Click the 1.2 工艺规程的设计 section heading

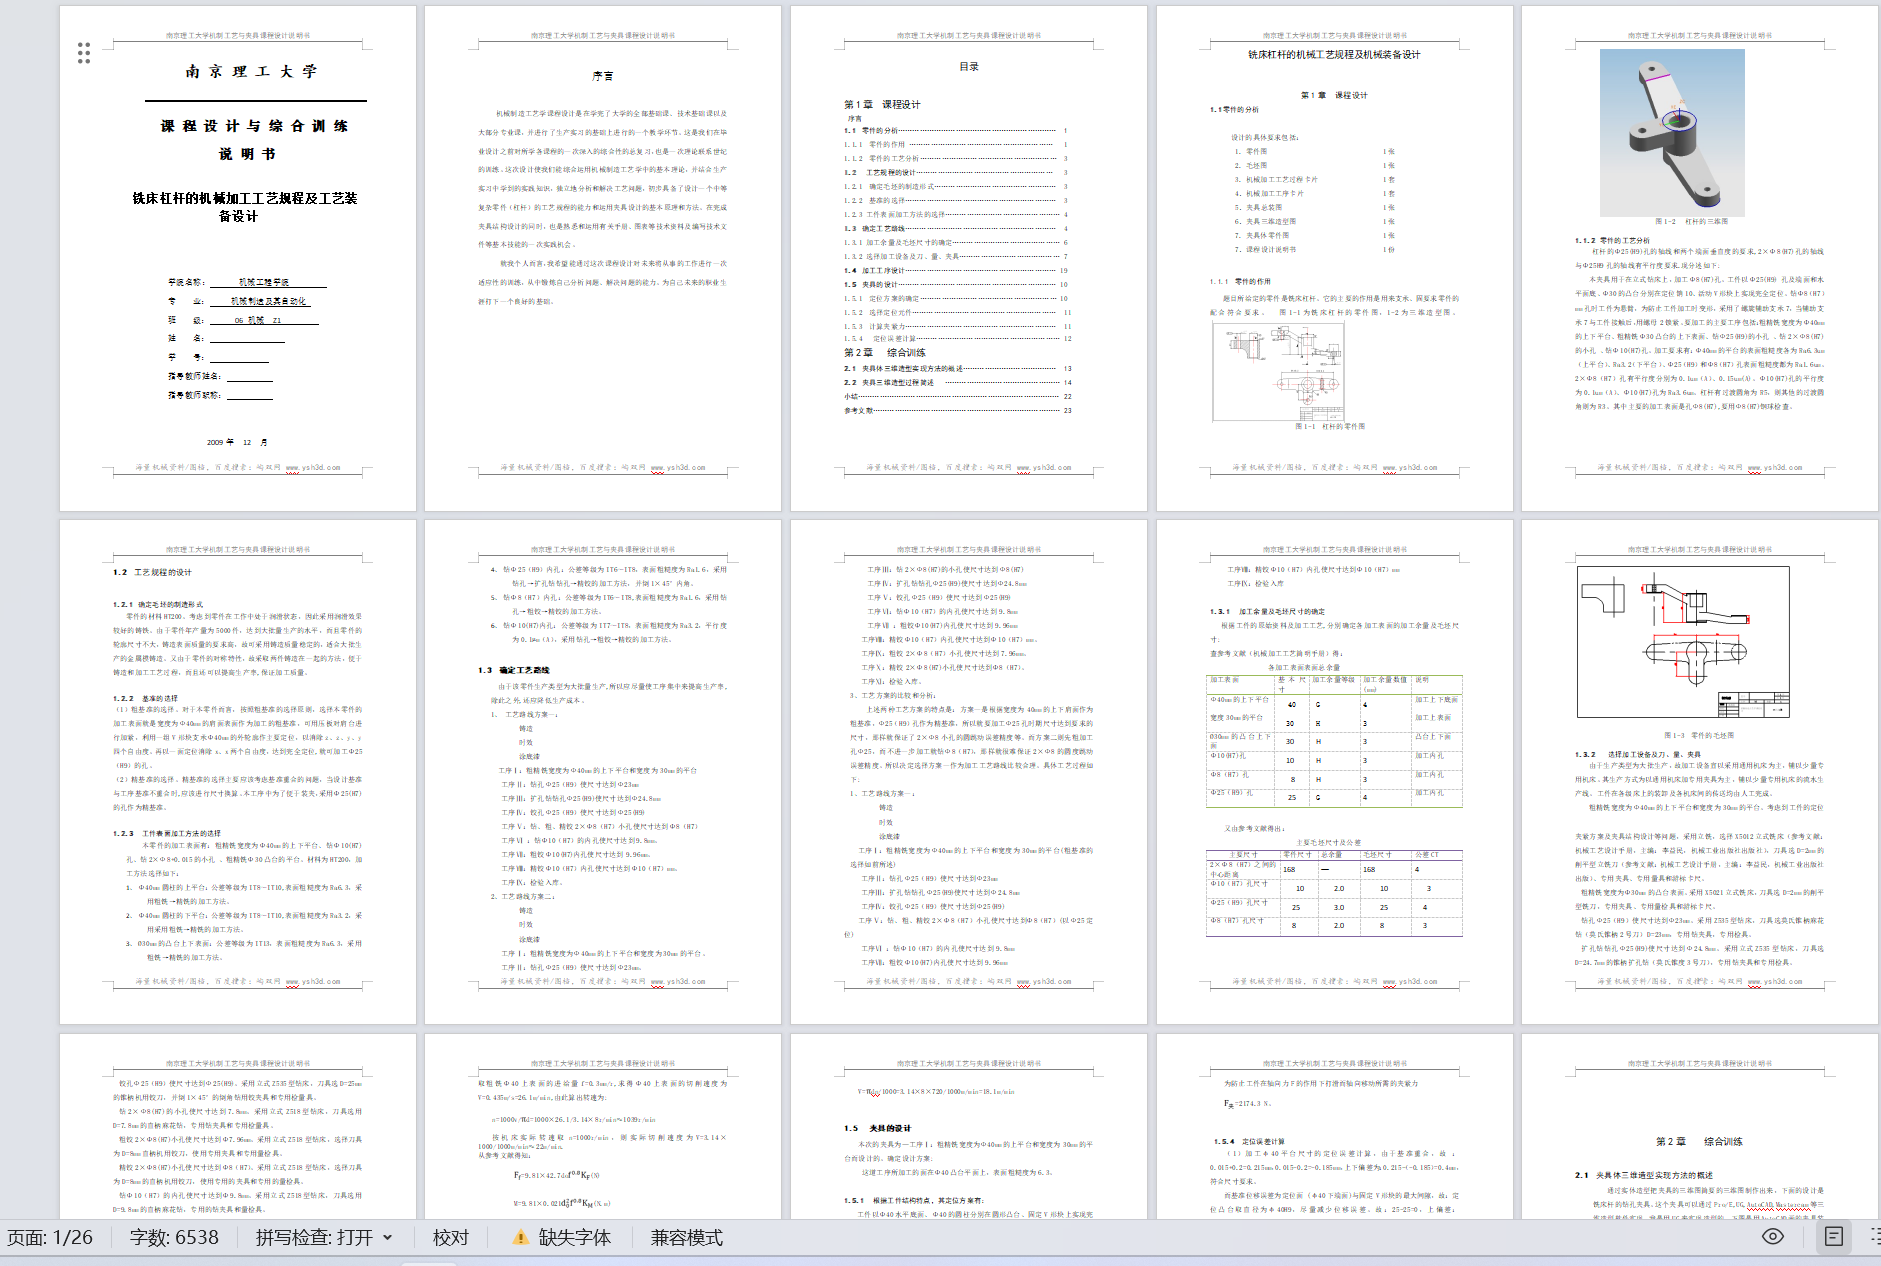pos(152,572)
